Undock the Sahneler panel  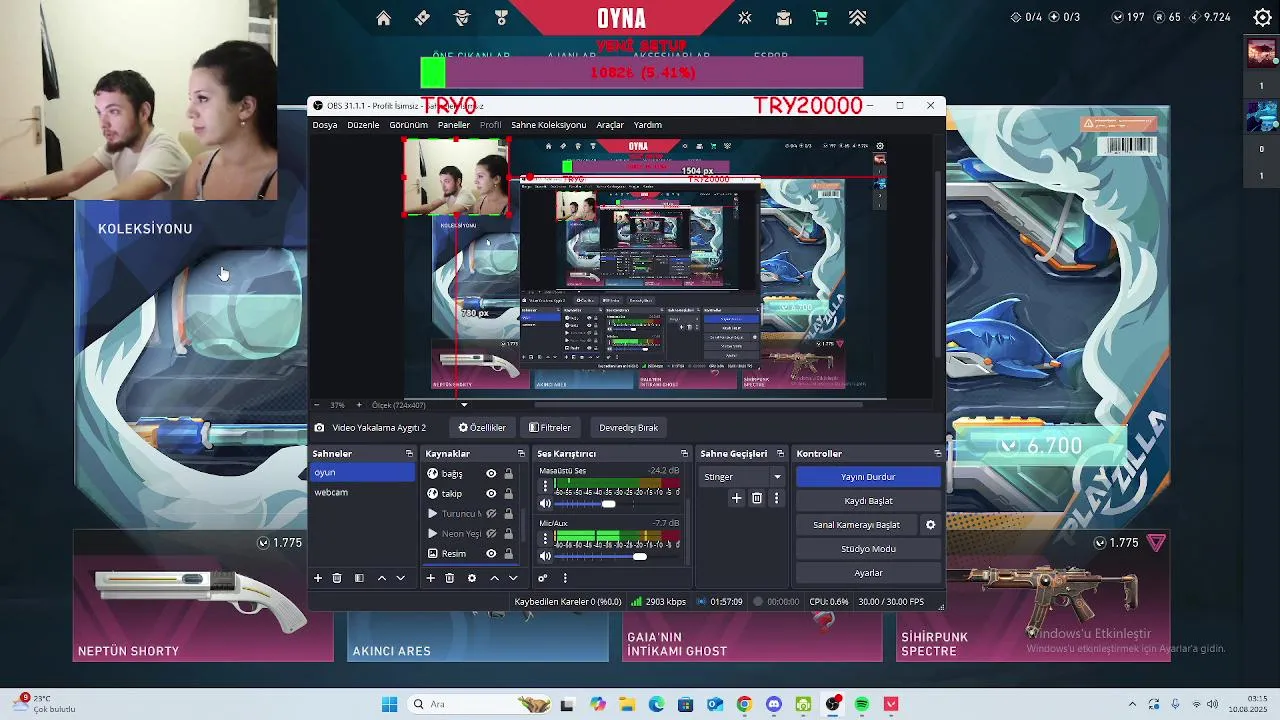pyautogui.click(x=409, y=454)
